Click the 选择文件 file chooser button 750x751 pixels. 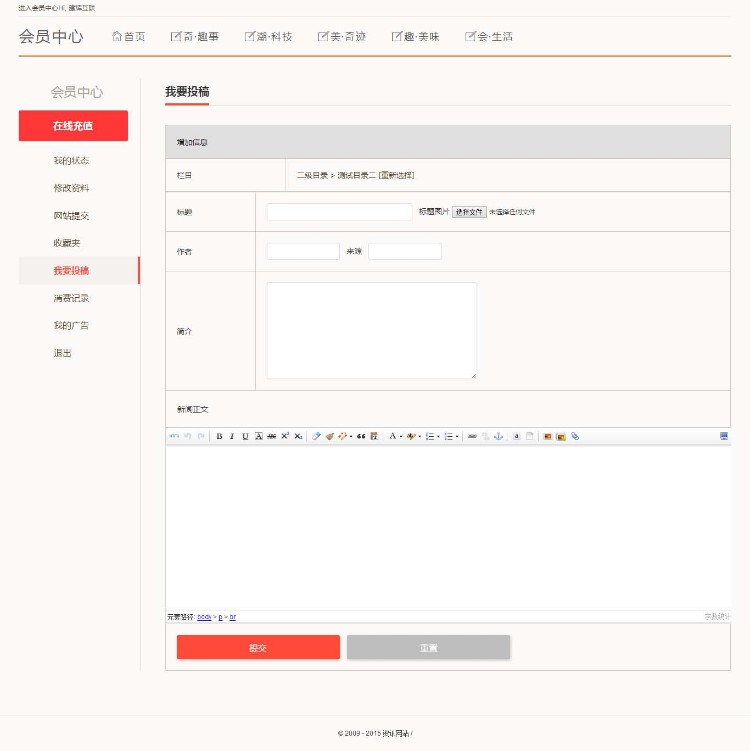469,212
